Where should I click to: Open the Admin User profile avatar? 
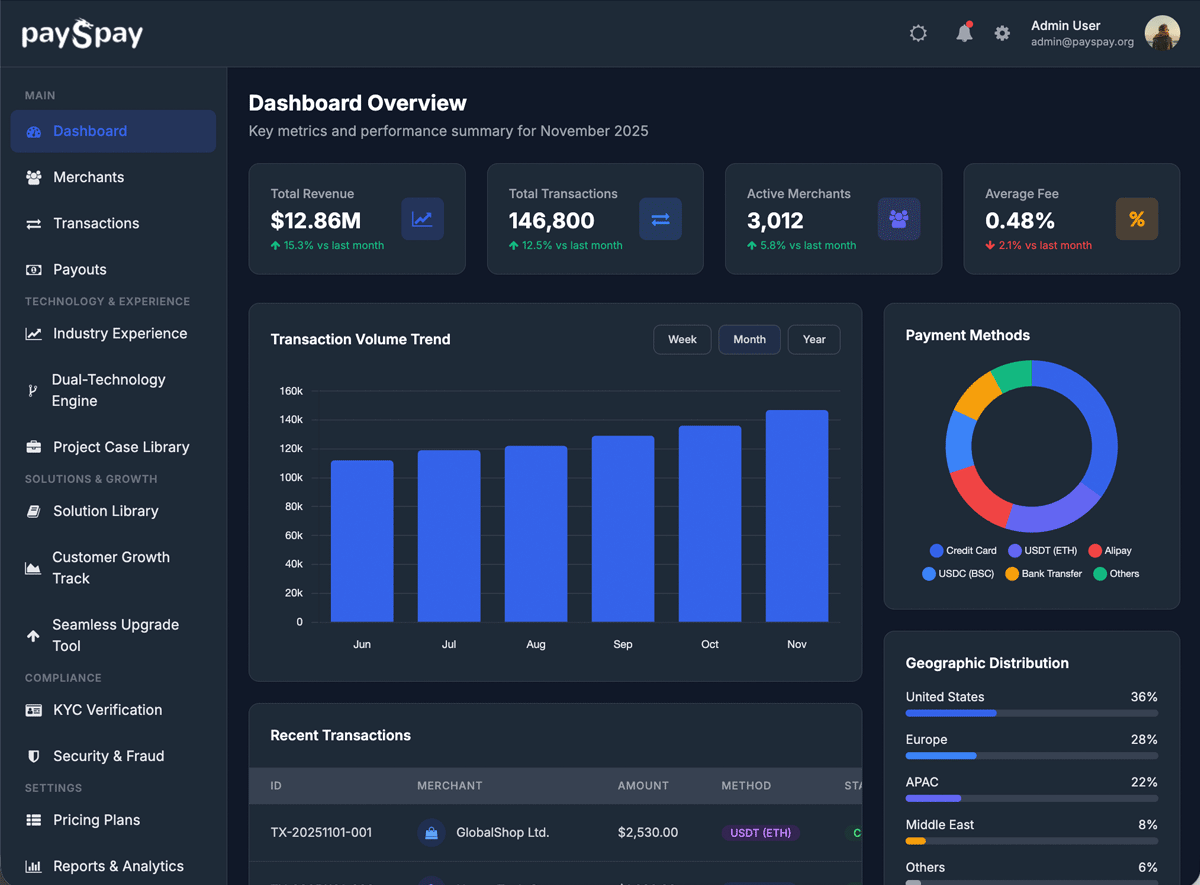1162,33
